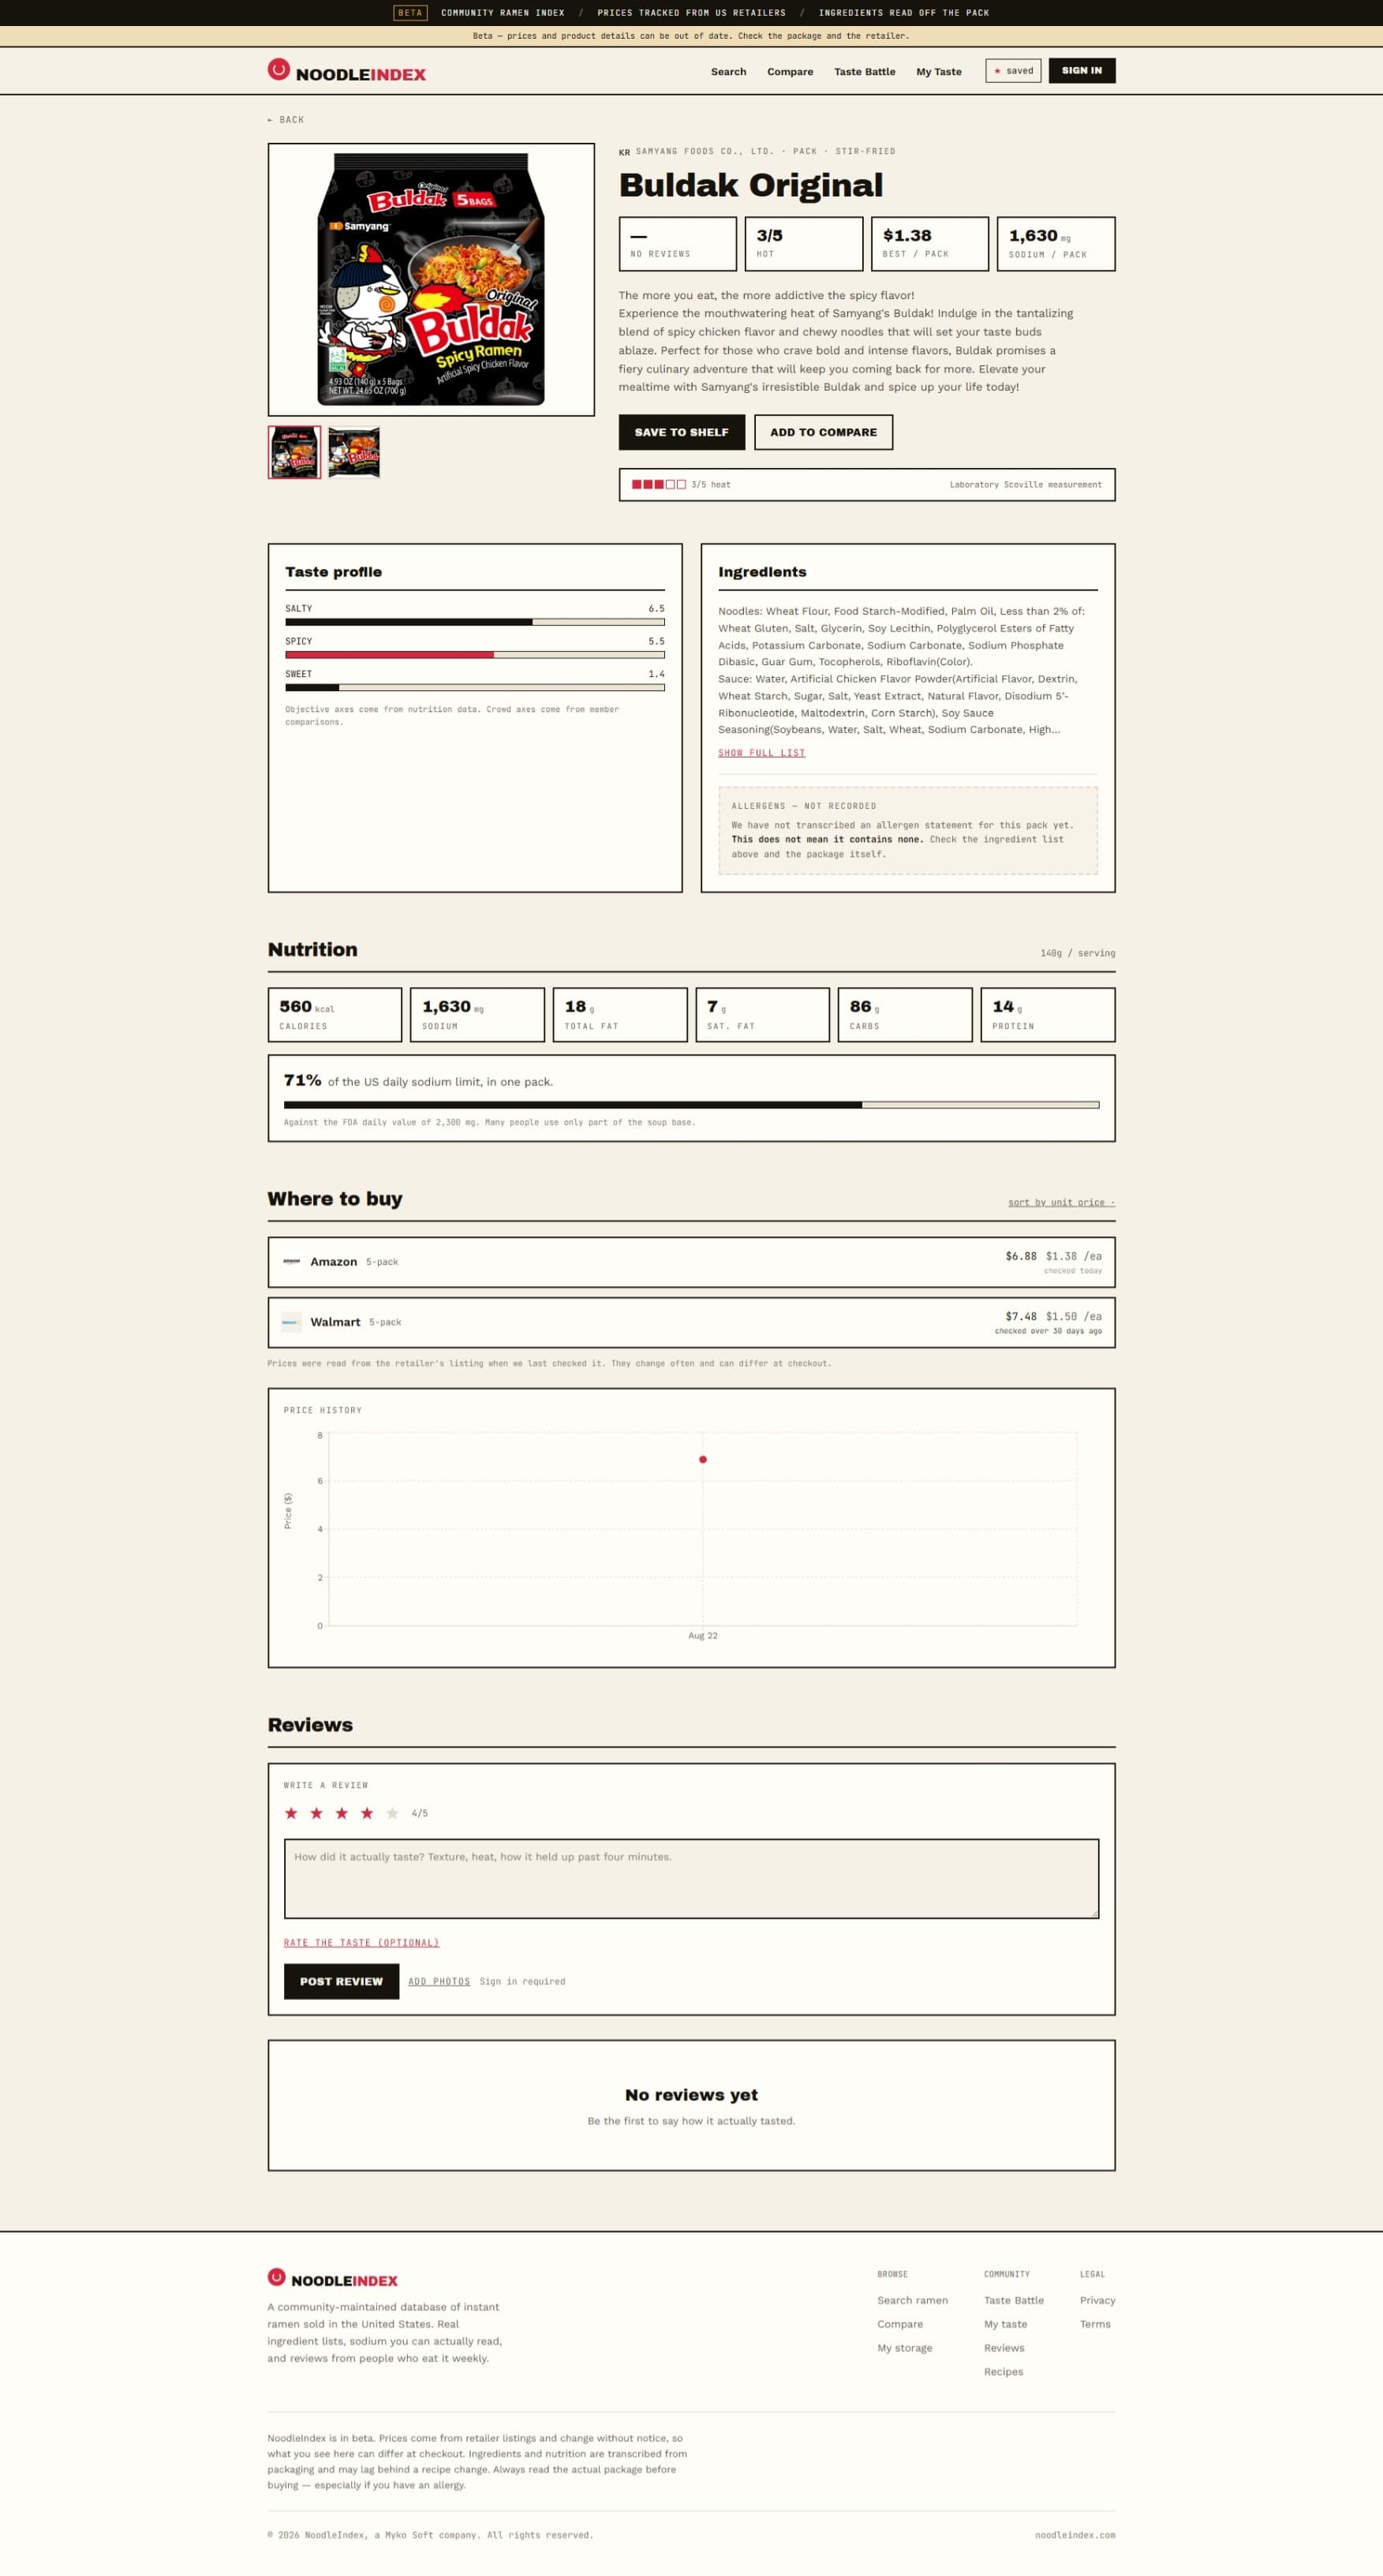Click 'Laboratory Scoville measurement' text

(x=1025, y=485)
